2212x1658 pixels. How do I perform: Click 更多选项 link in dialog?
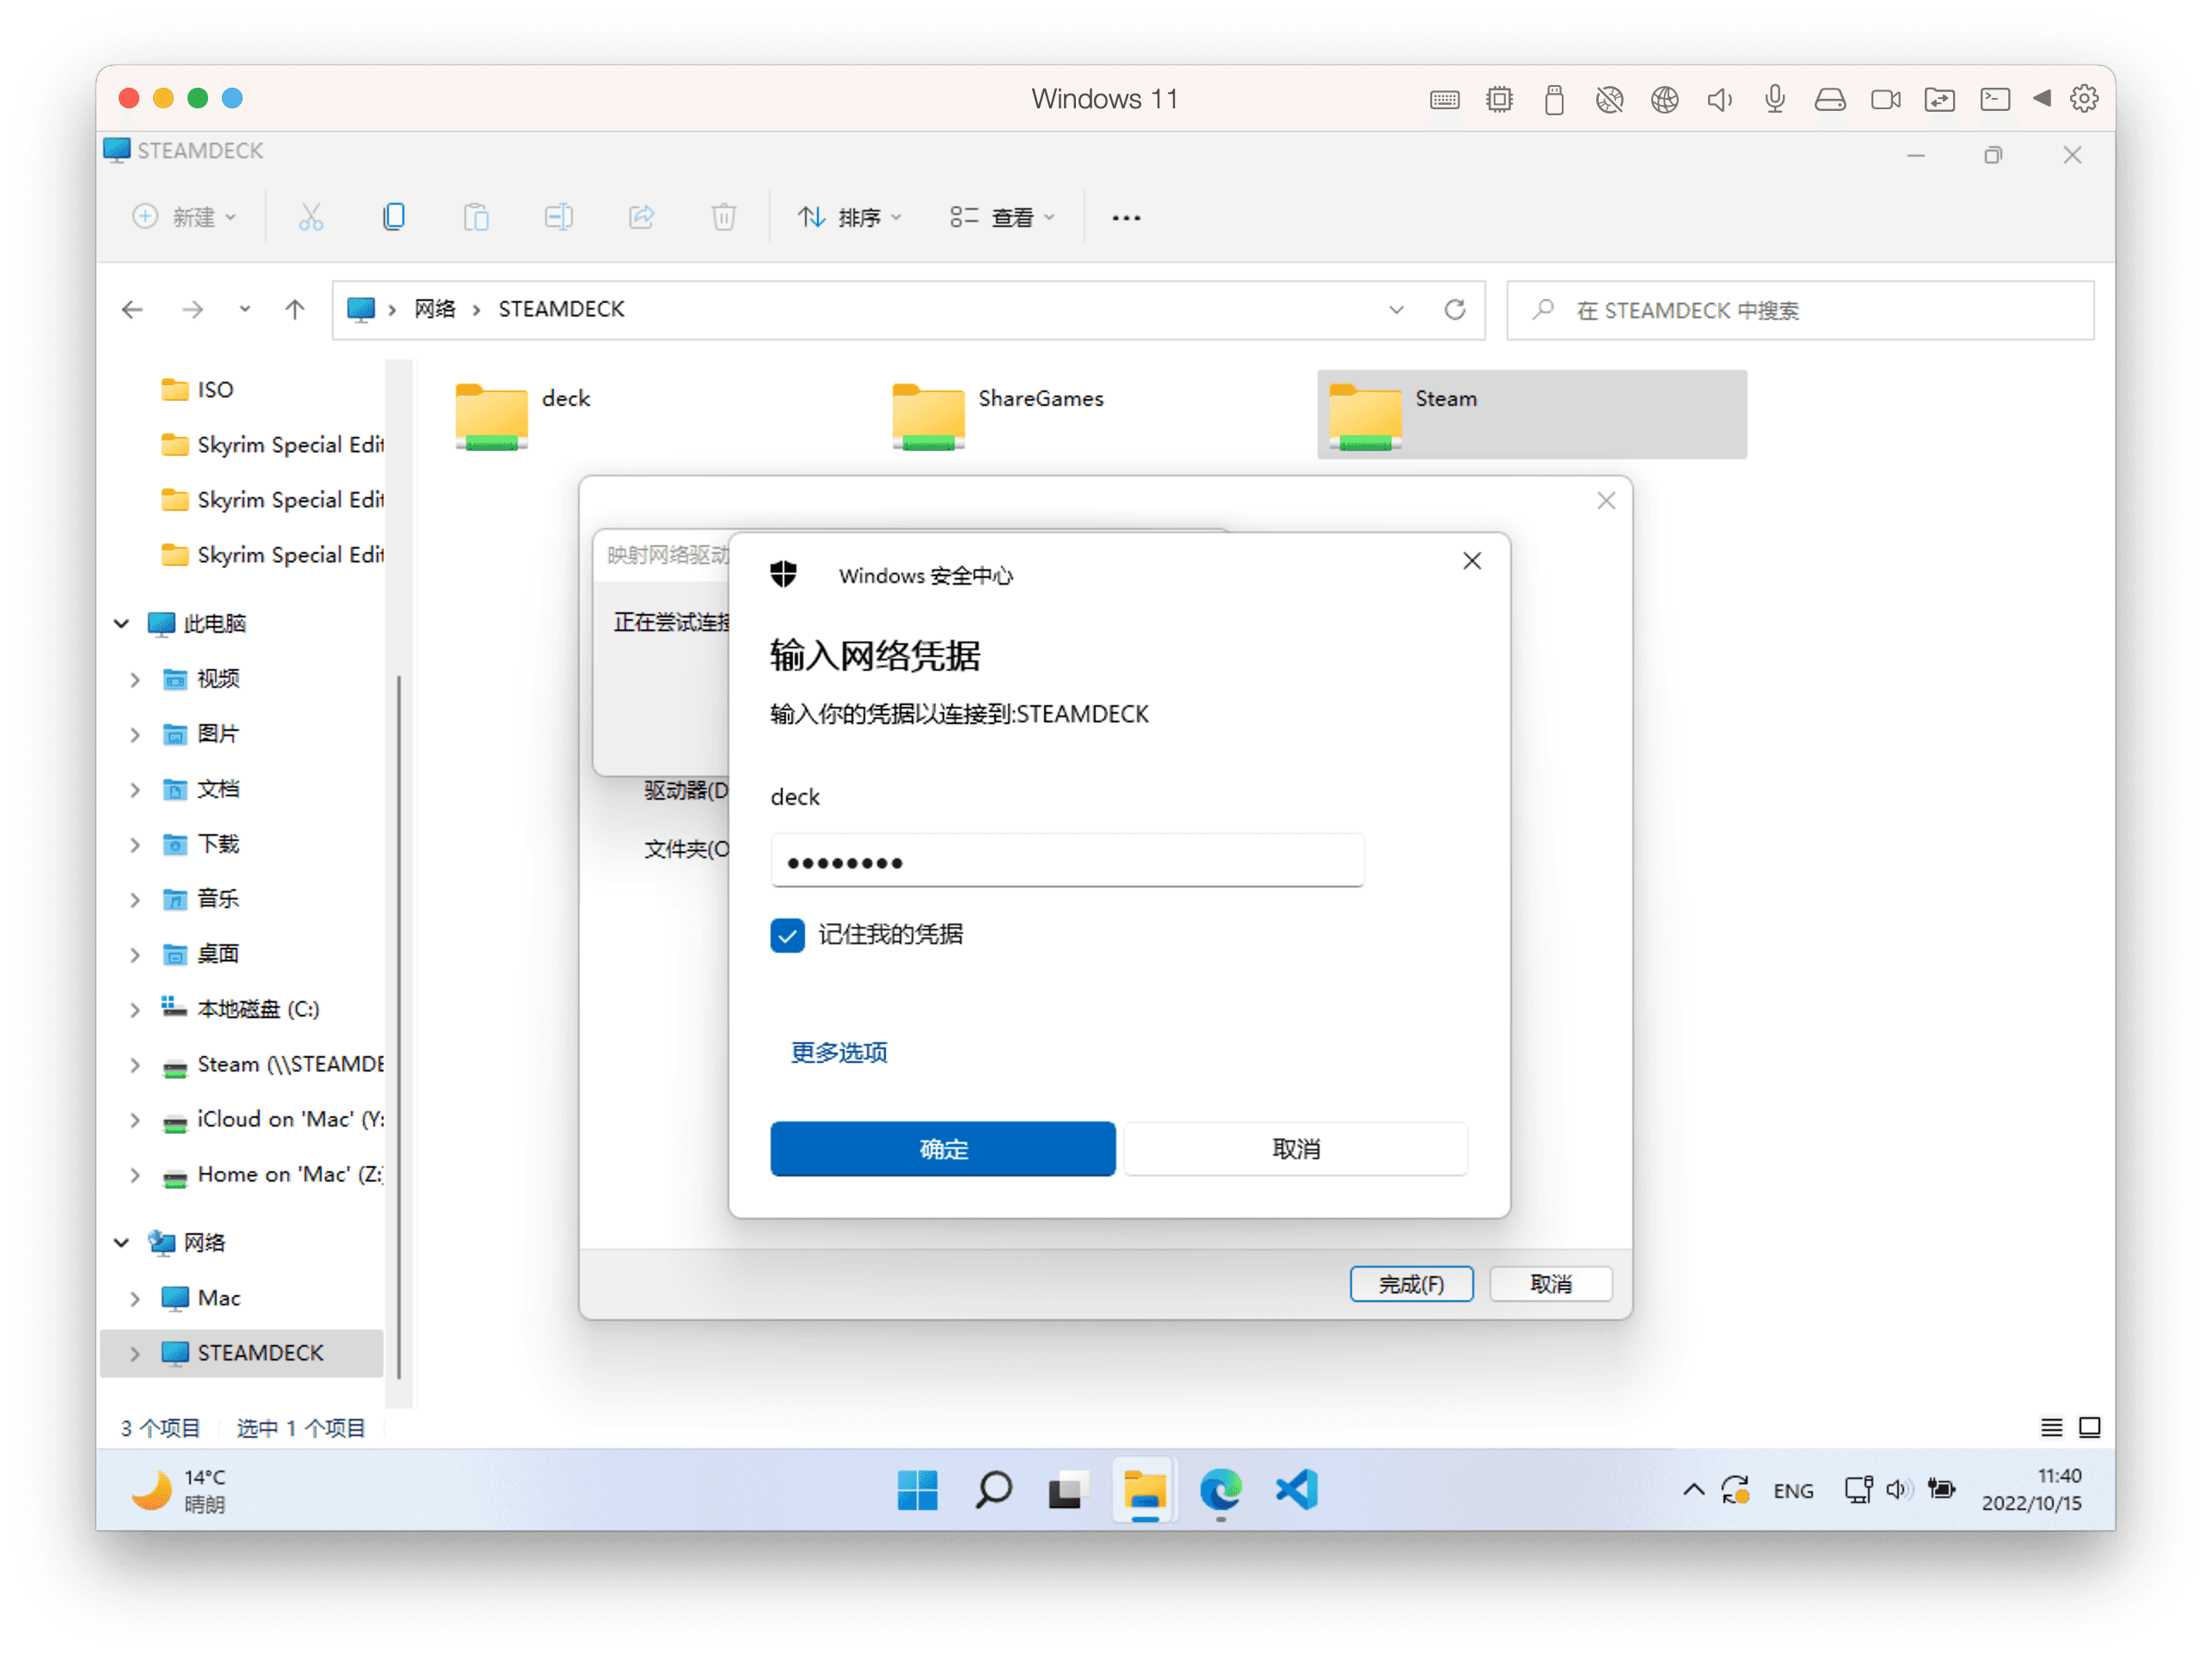pos(841,1052)
